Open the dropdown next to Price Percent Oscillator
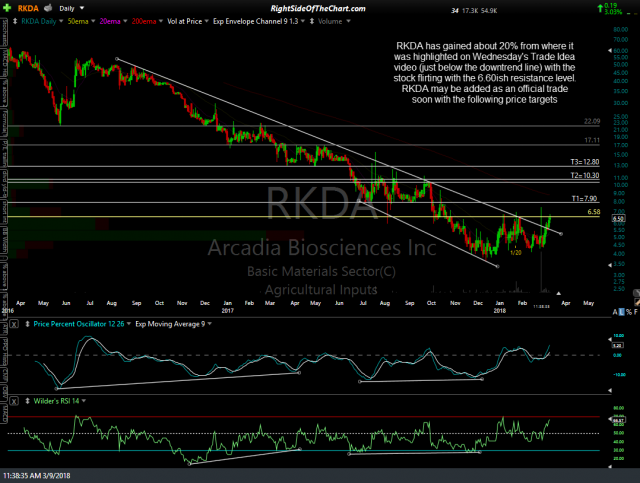This screenshot has width=640, height=483. click(129, 324)
